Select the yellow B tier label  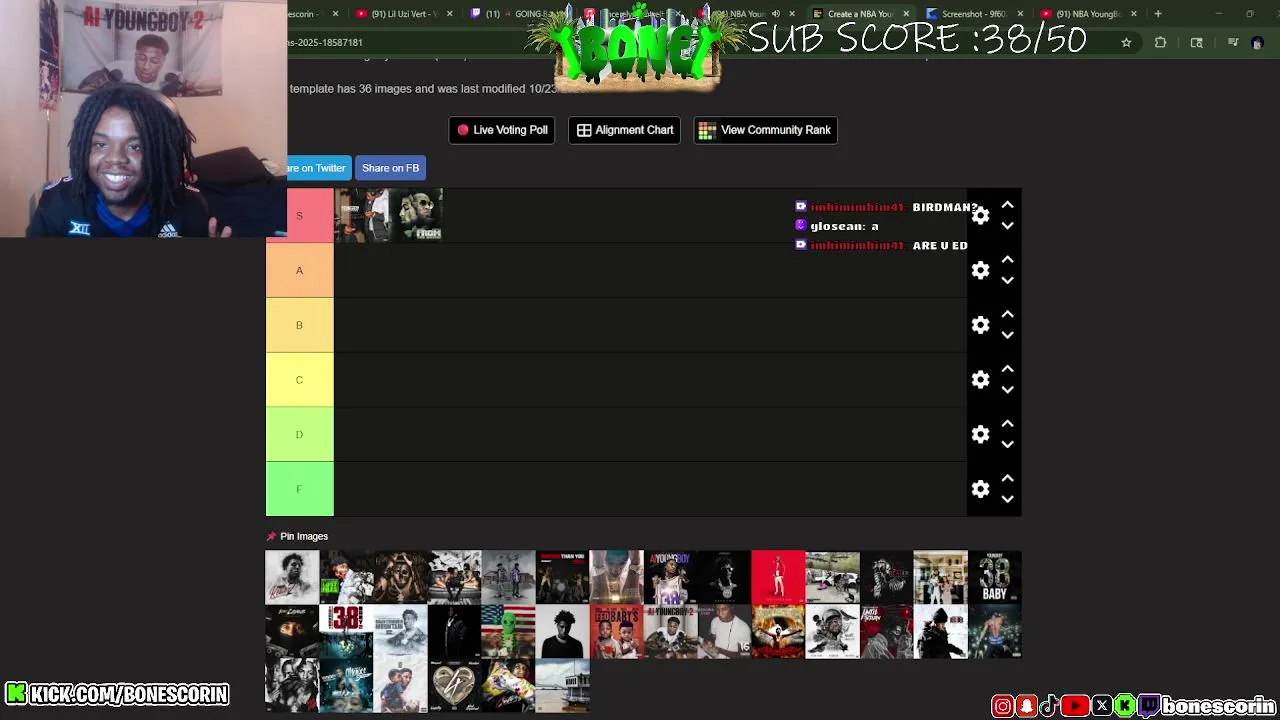click(299, 325)
